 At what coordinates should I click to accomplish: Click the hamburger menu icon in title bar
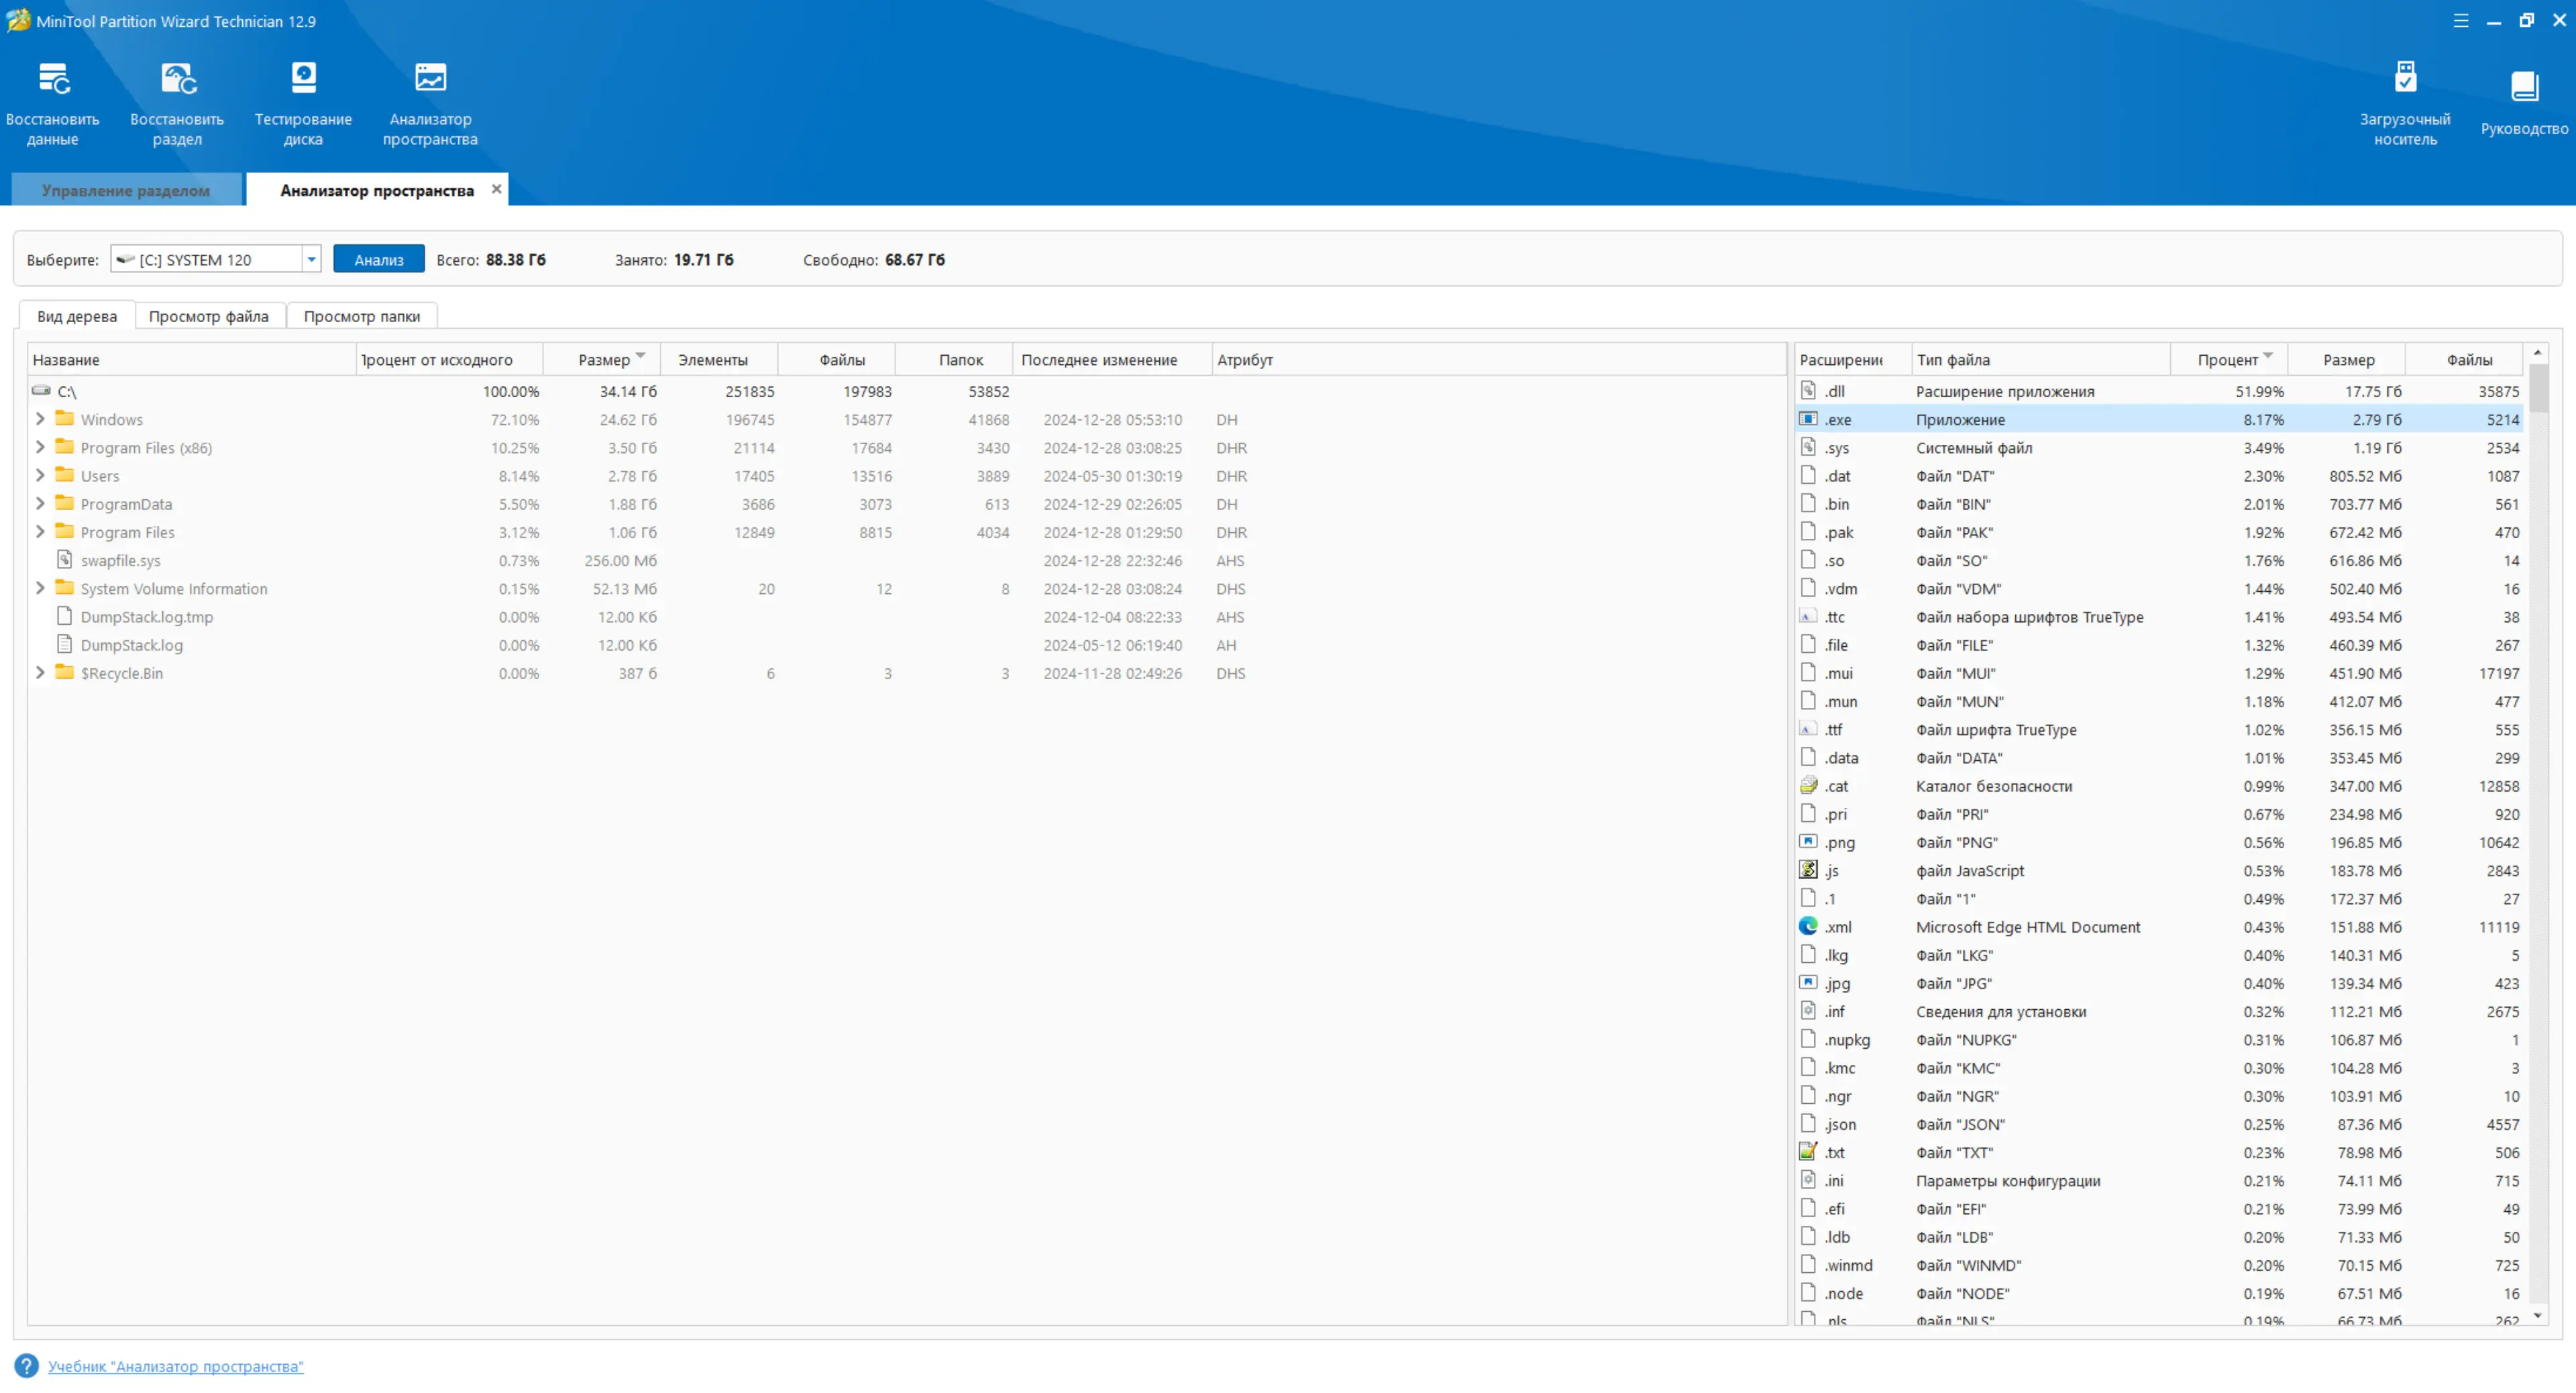point(2461,21)
